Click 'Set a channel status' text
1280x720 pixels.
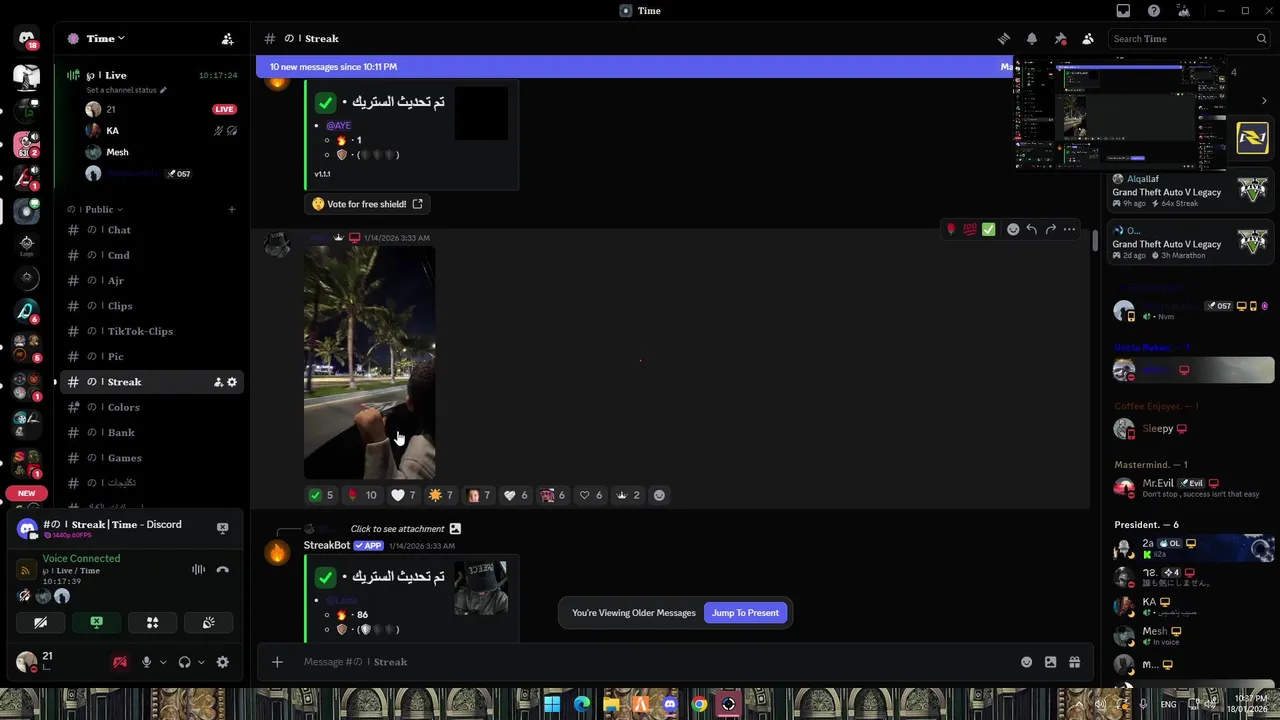(x=121, y=90)
